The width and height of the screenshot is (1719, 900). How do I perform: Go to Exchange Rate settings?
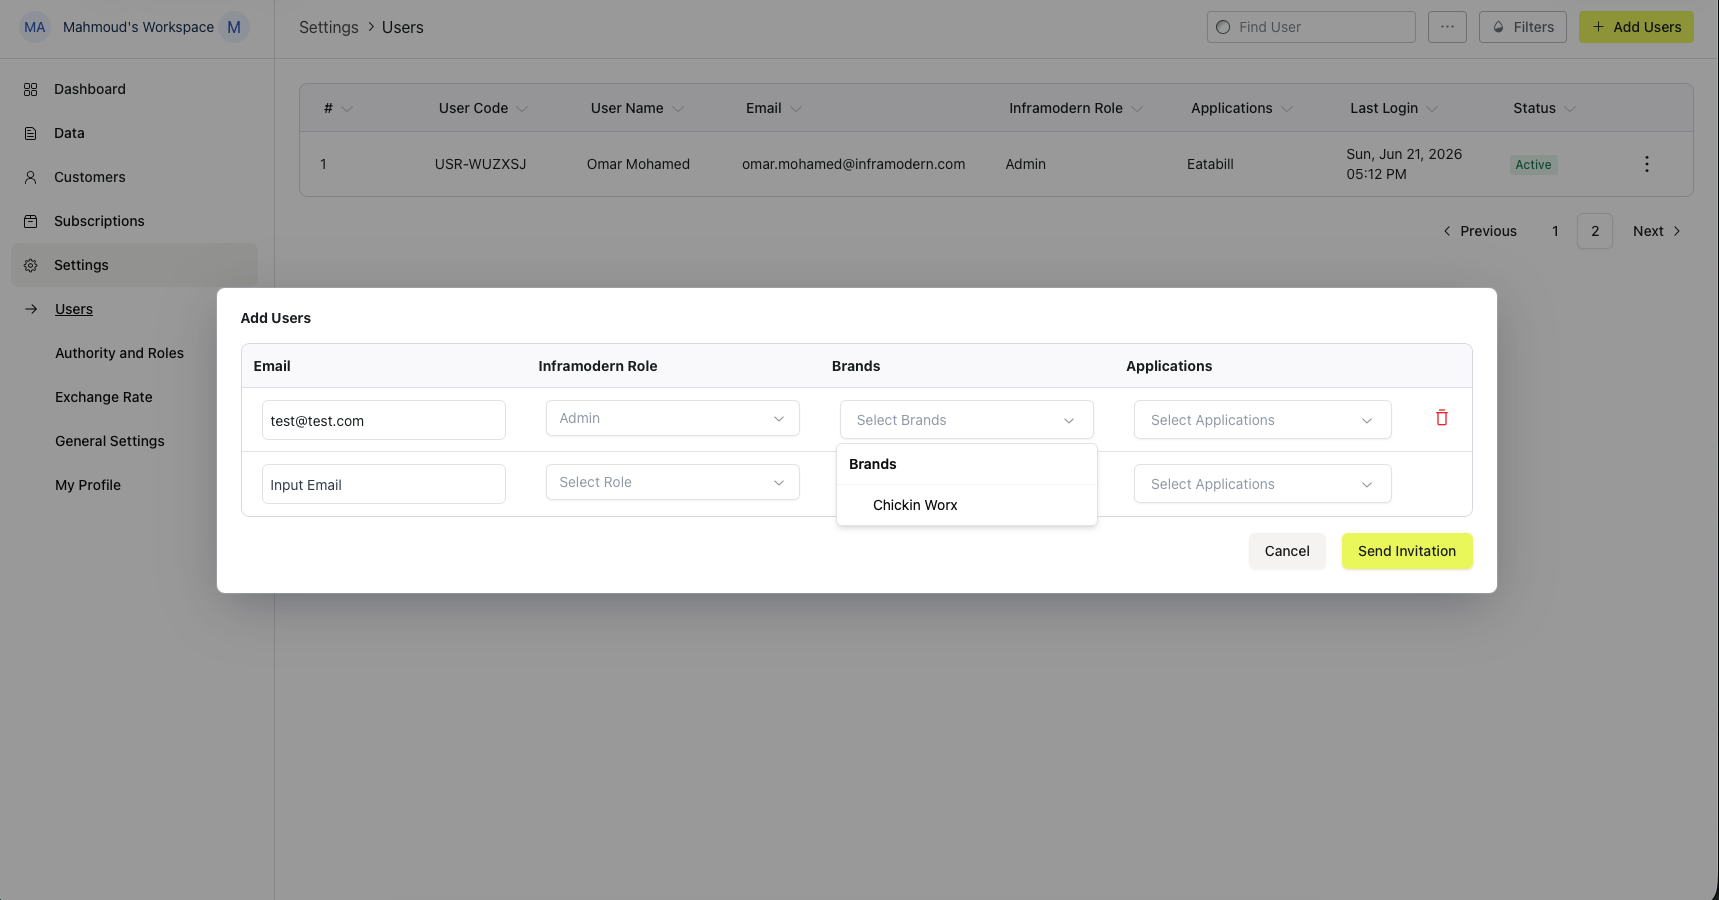pyautogui.click(x=104, y=397)
